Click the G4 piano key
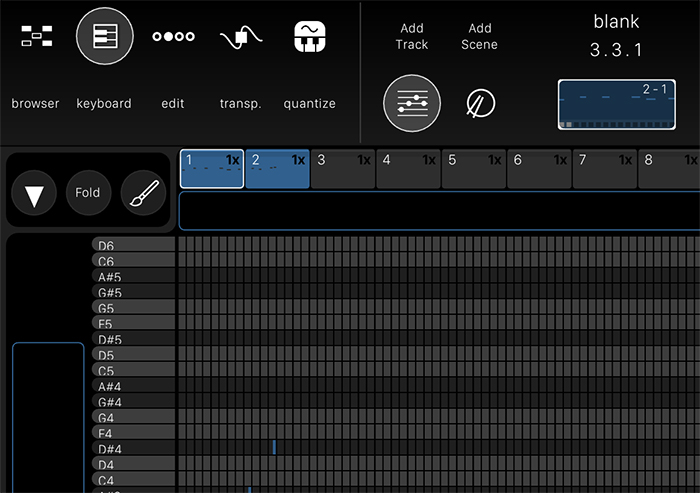The height and width of the screenshot is (493, 700). point(133,416)
